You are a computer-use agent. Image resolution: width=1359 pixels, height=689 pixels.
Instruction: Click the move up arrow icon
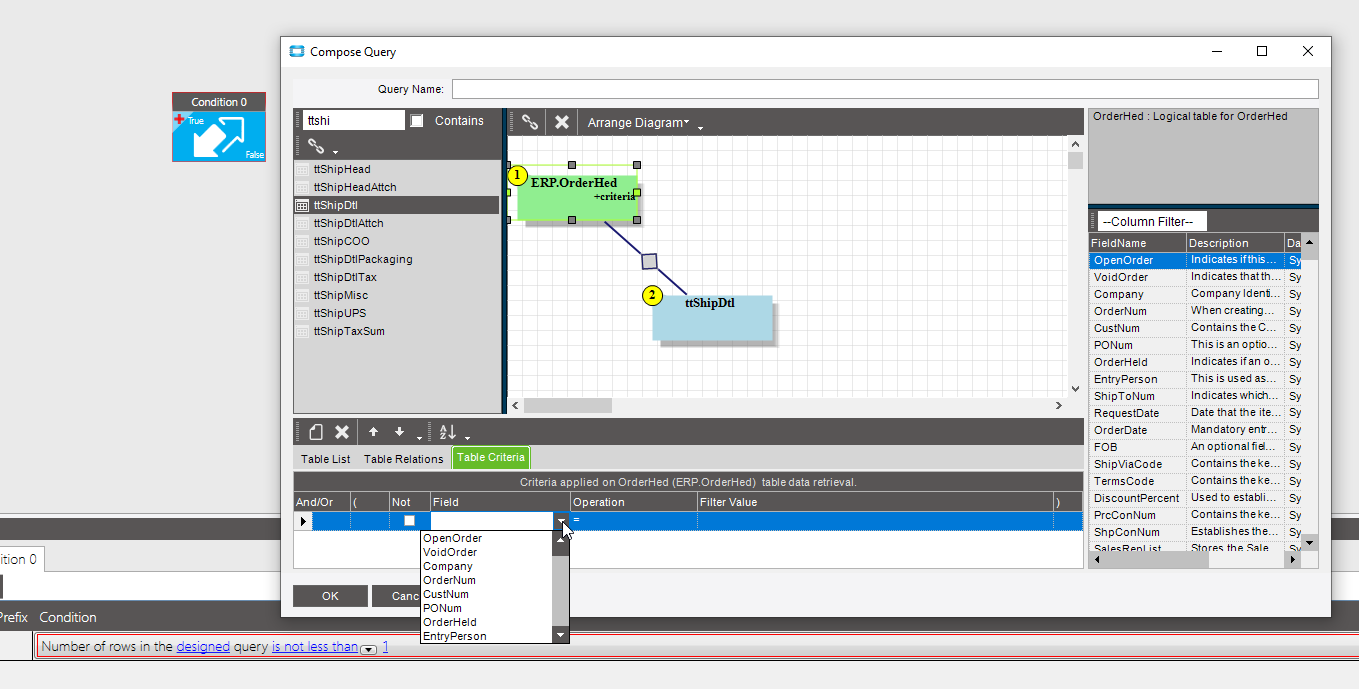tap(374, 432)
